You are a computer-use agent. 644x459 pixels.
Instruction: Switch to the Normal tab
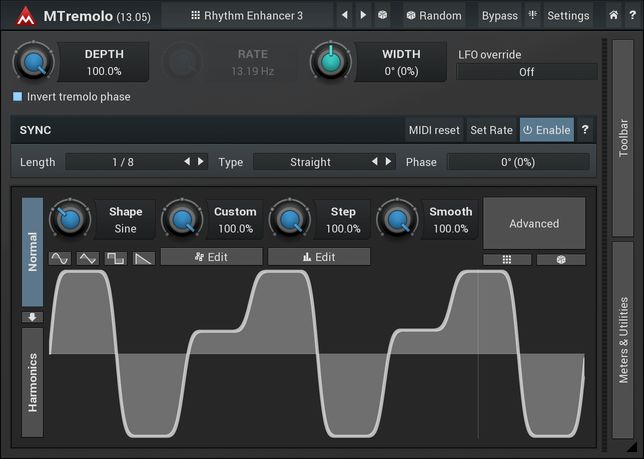coord(32,252)
